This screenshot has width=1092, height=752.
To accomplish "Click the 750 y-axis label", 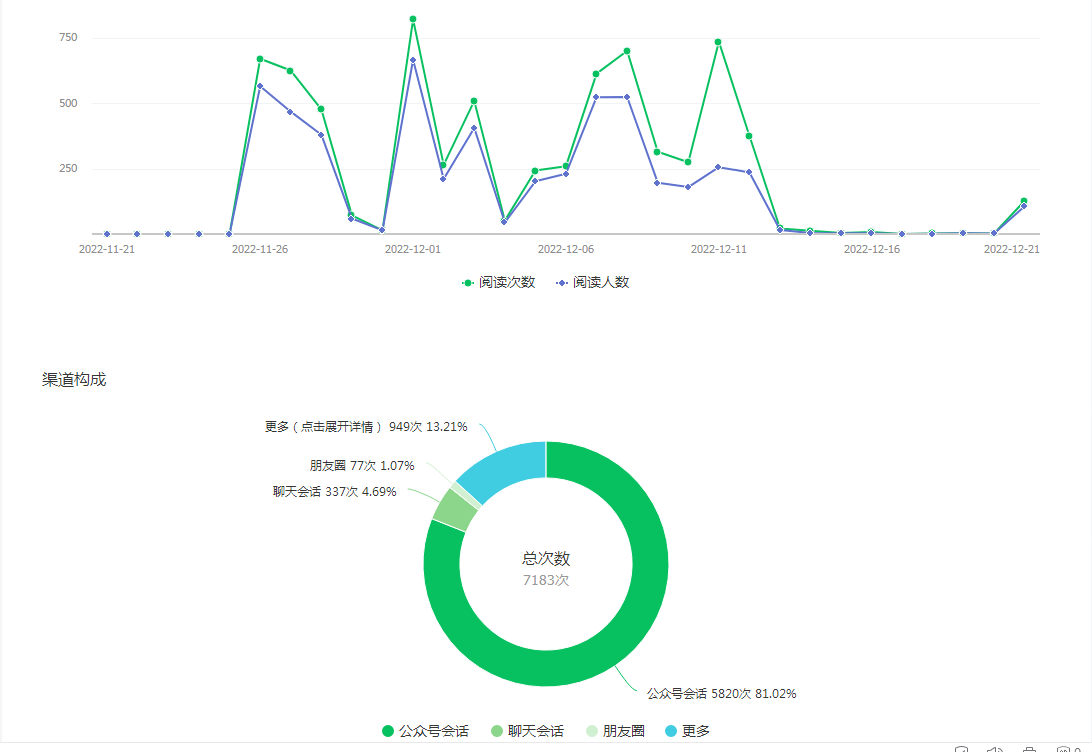I will point(68,38).
